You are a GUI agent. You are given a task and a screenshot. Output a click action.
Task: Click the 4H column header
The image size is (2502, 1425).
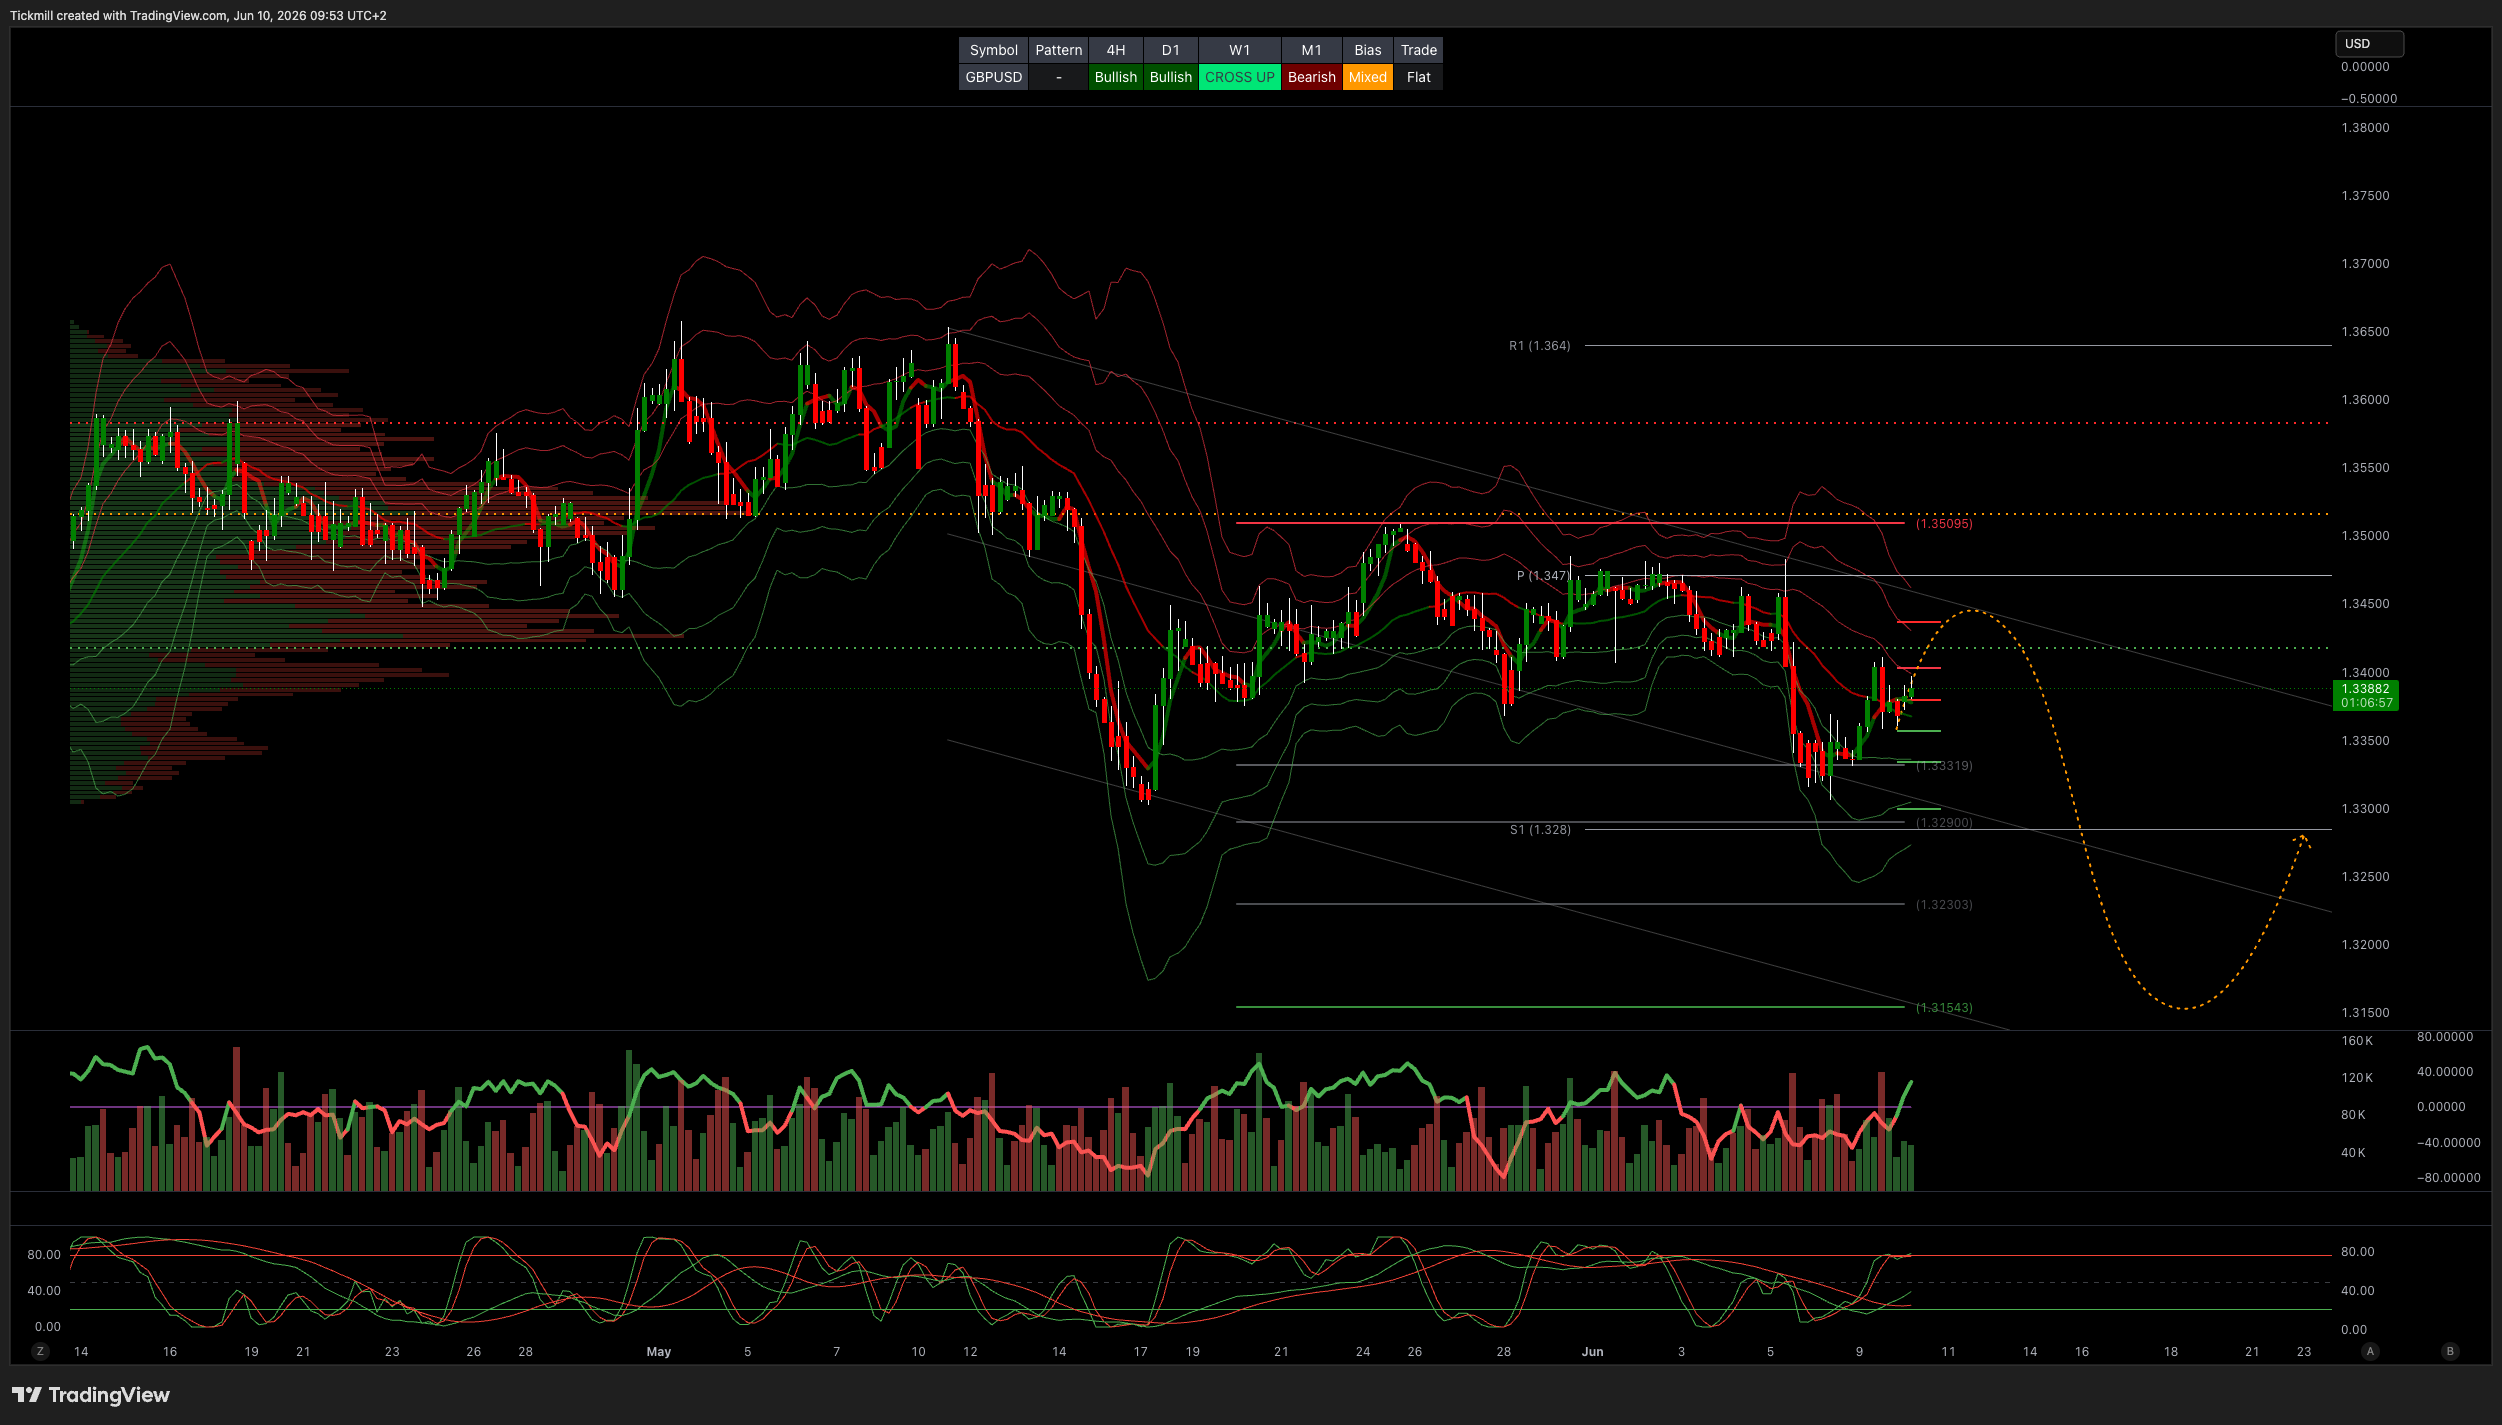coord(1115,50)
